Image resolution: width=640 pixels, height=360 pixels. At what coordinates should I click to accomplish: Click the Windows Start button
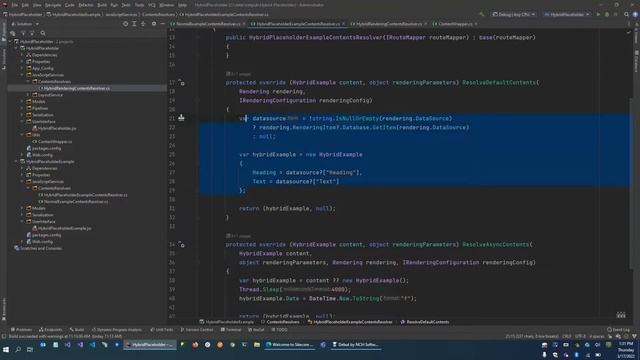pos(6,350)
